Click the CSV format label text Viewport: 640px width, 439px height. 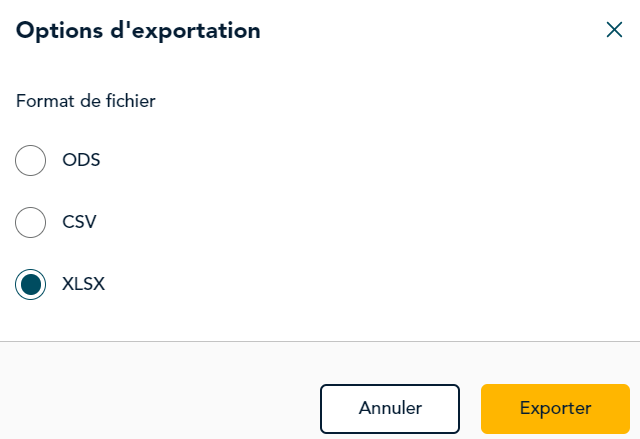[79, 222]
